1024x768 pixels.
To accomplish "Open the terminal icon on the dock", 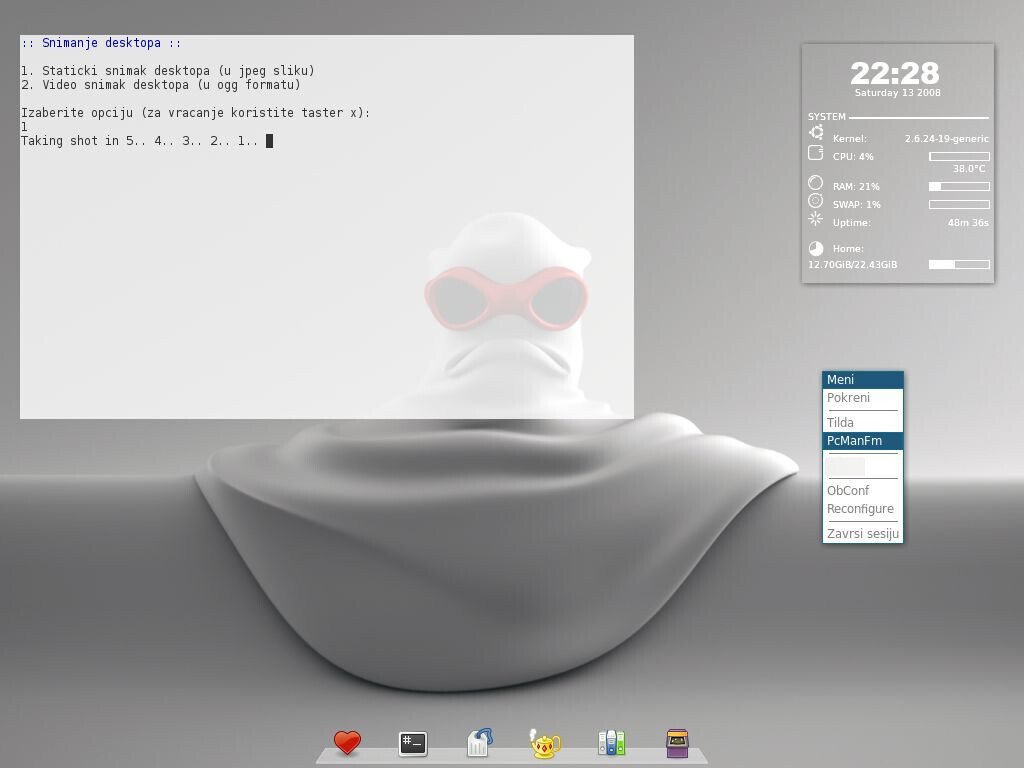I will (412, 742).
